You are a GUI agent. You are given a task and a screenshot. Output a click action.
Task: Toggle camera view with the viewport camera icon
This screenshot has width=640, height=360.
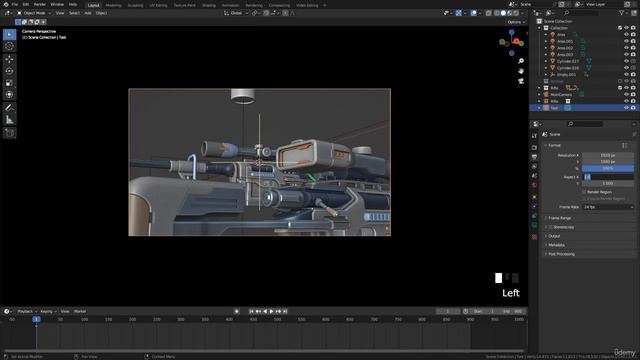pos(521,81)
